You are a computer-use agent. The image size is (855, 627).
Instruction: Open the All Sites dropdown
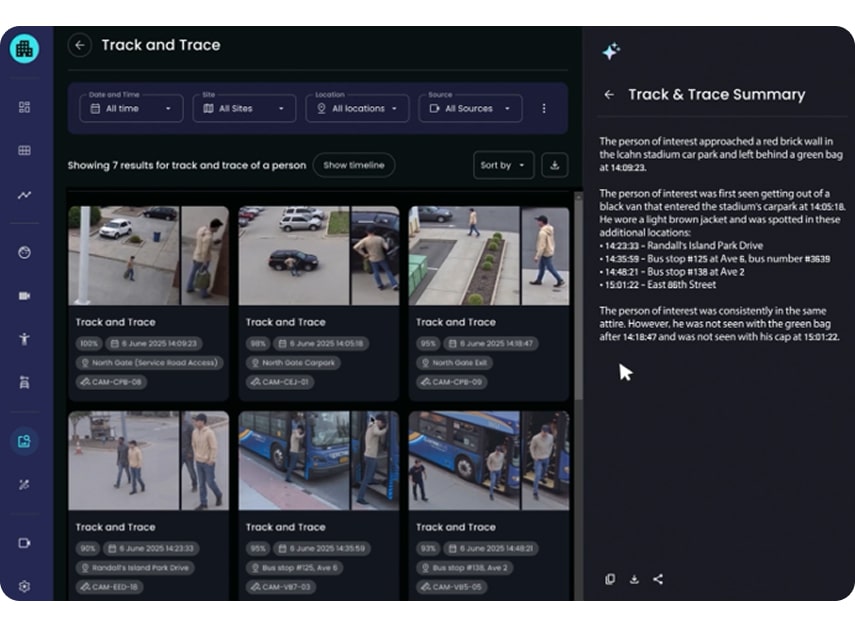244,108
